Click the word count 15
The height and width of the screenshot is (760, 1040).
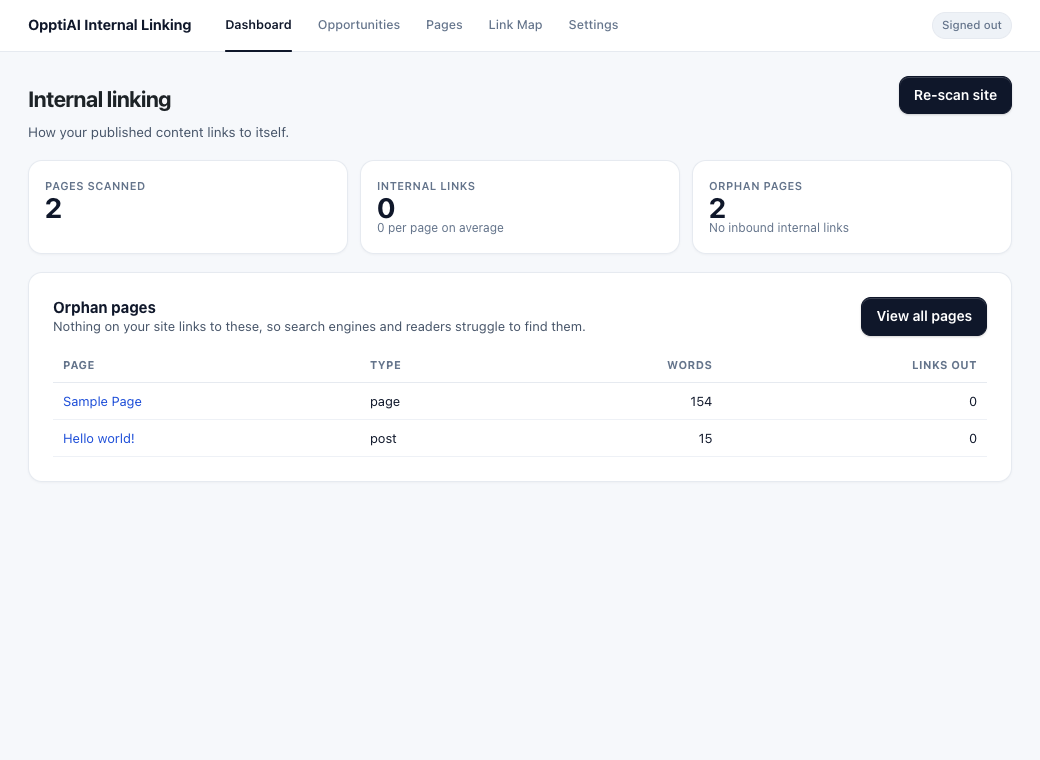coord(705,438)
